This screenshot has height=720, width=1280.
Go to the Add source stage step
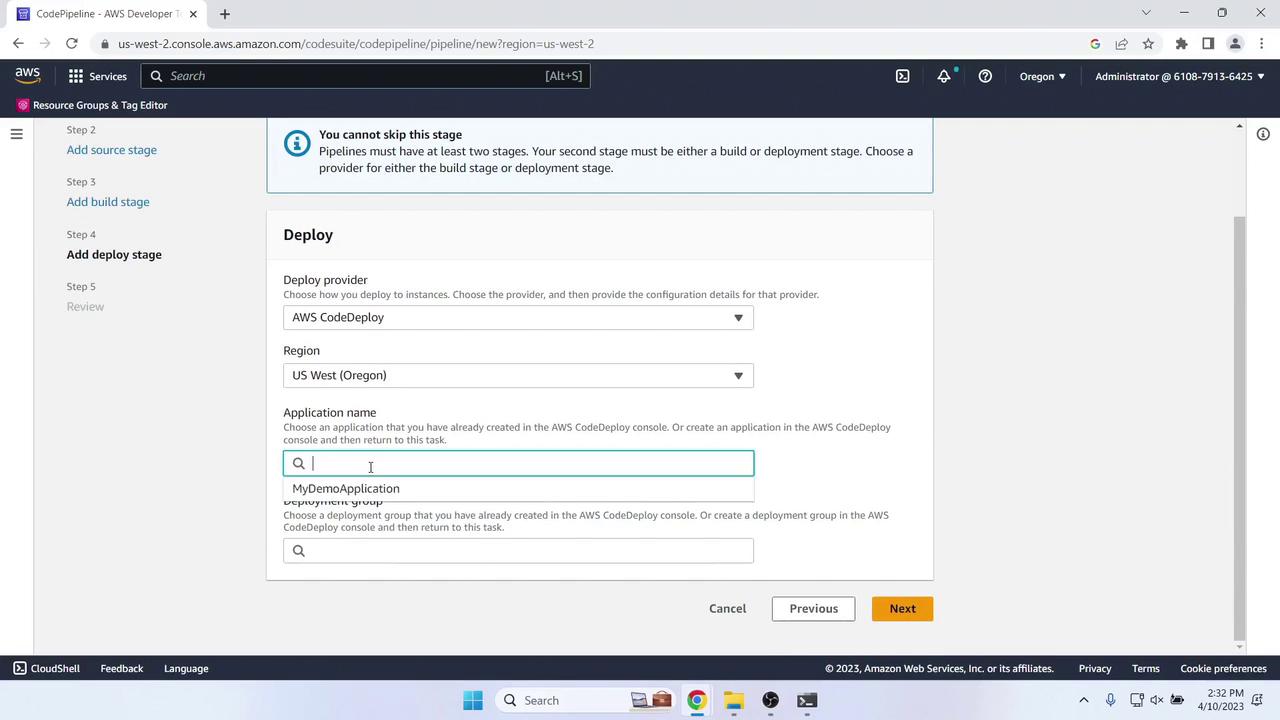(x=112, y=150)
